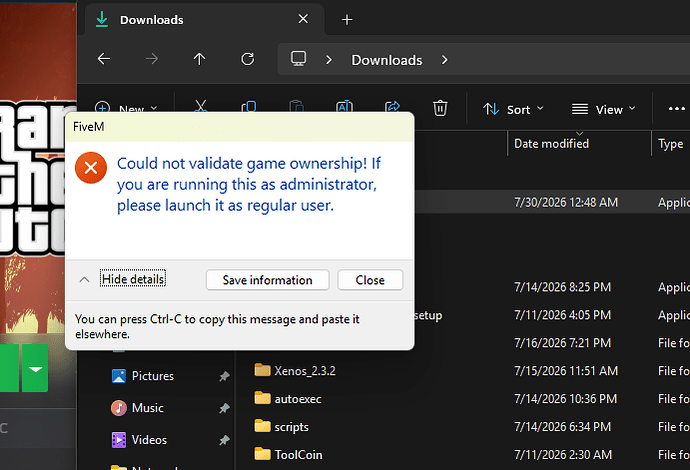
Task: Click the Forward arrow in File Explorer
Action: pos(152,59)
